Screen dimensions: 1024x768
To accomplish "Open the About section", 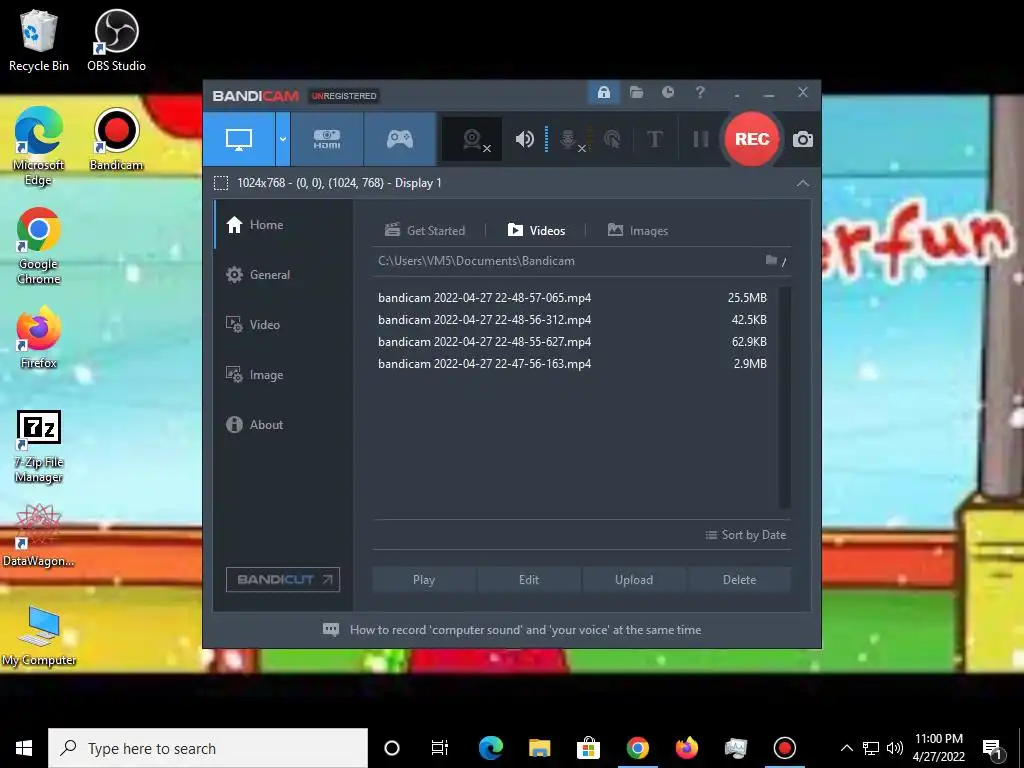I will (x=283, y=424).
